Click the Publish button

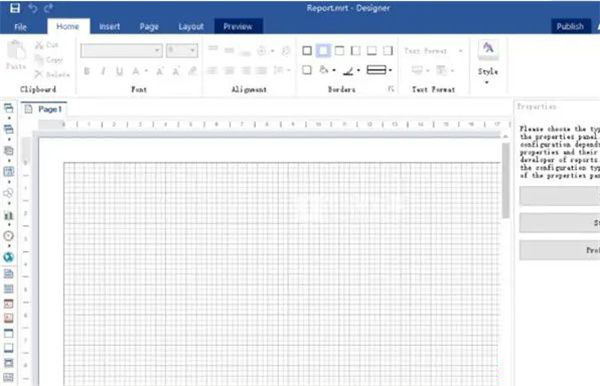tap(570, 26)
